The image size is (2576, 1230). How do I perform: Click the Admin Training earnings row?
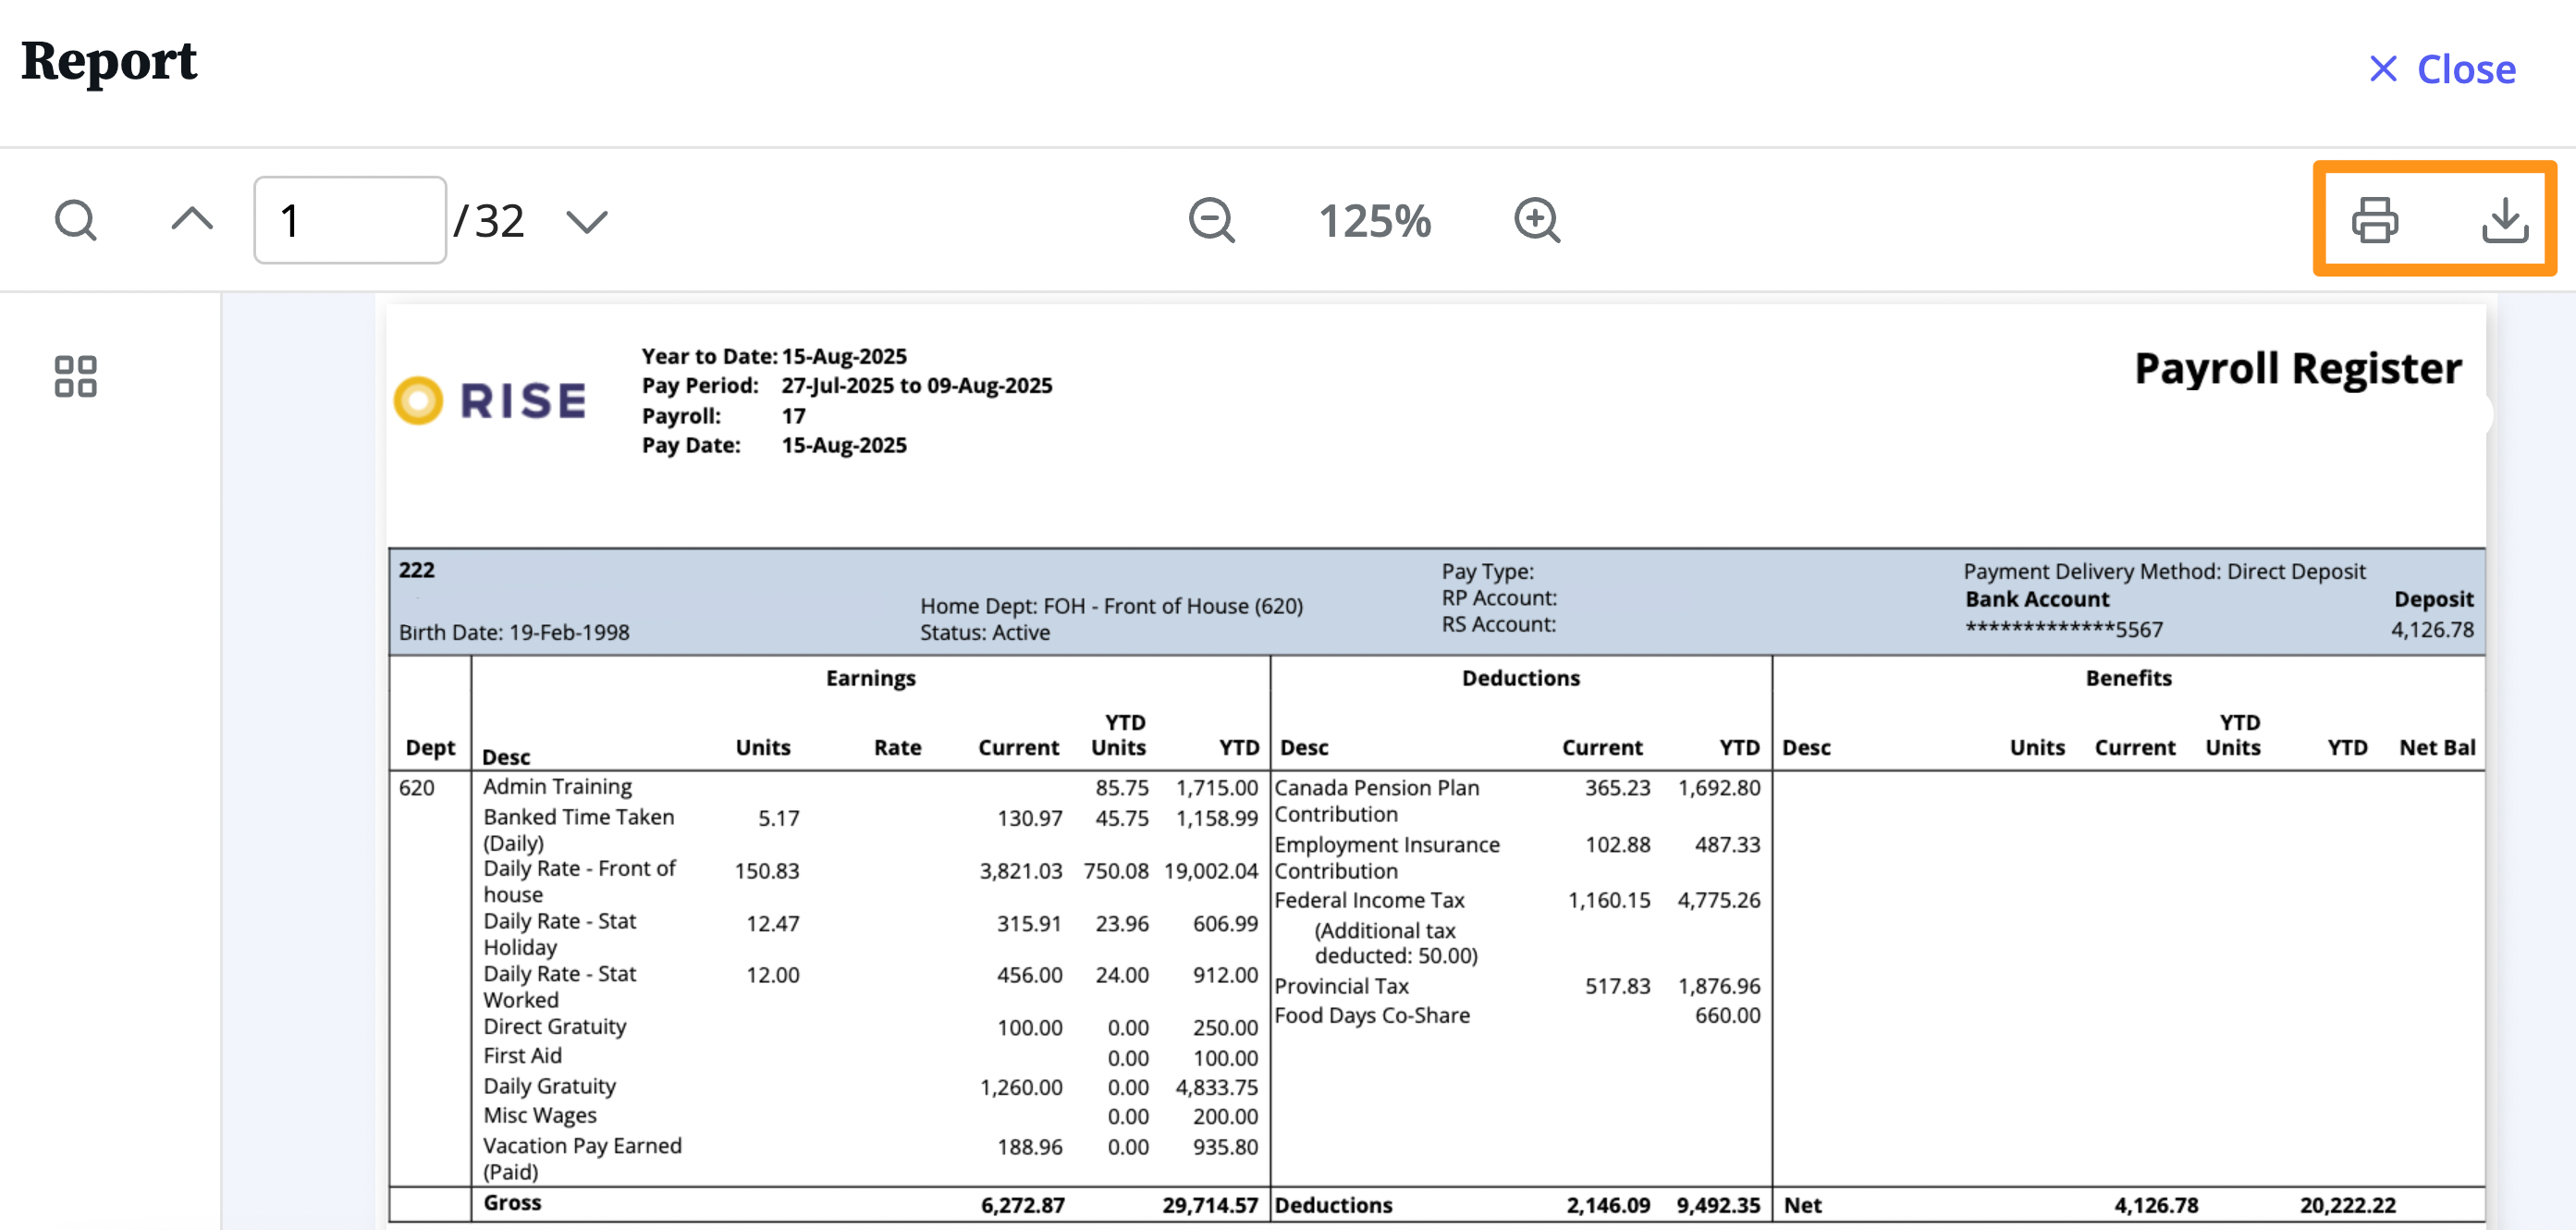(x=870, y=787)
